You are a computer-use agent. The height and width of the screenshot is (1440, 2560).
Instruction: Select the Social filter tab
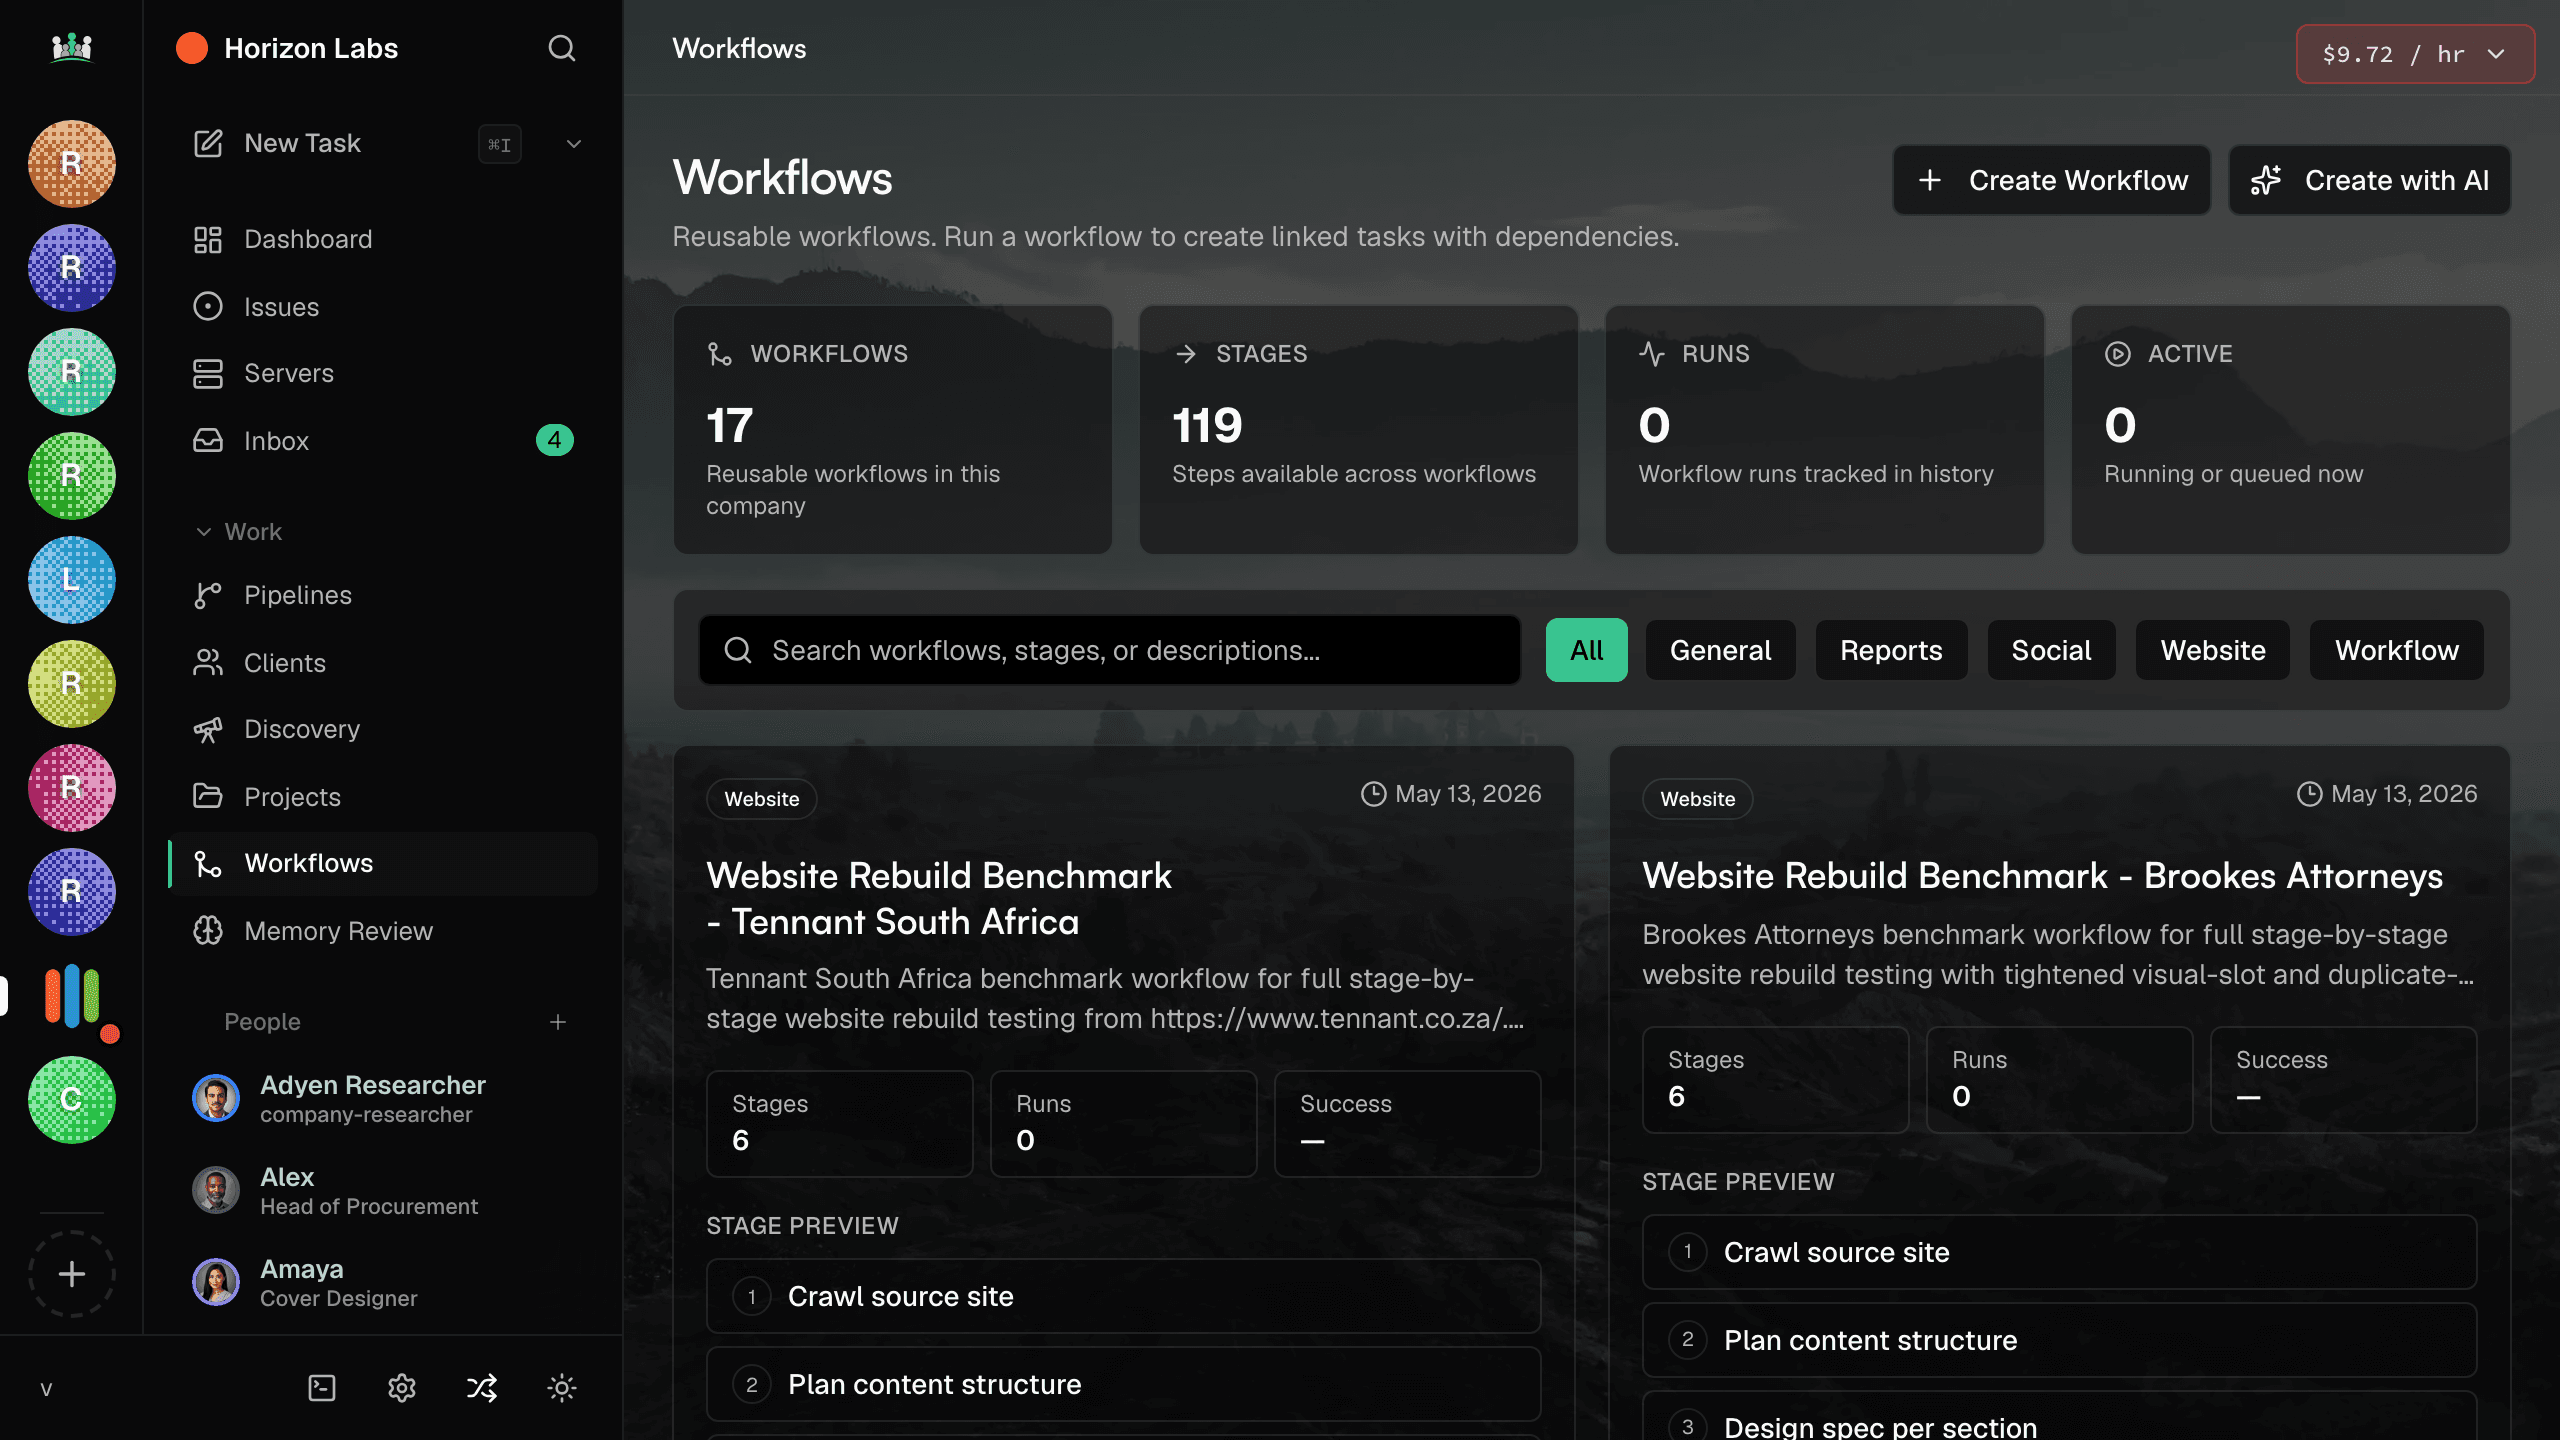coord(2051,650)
